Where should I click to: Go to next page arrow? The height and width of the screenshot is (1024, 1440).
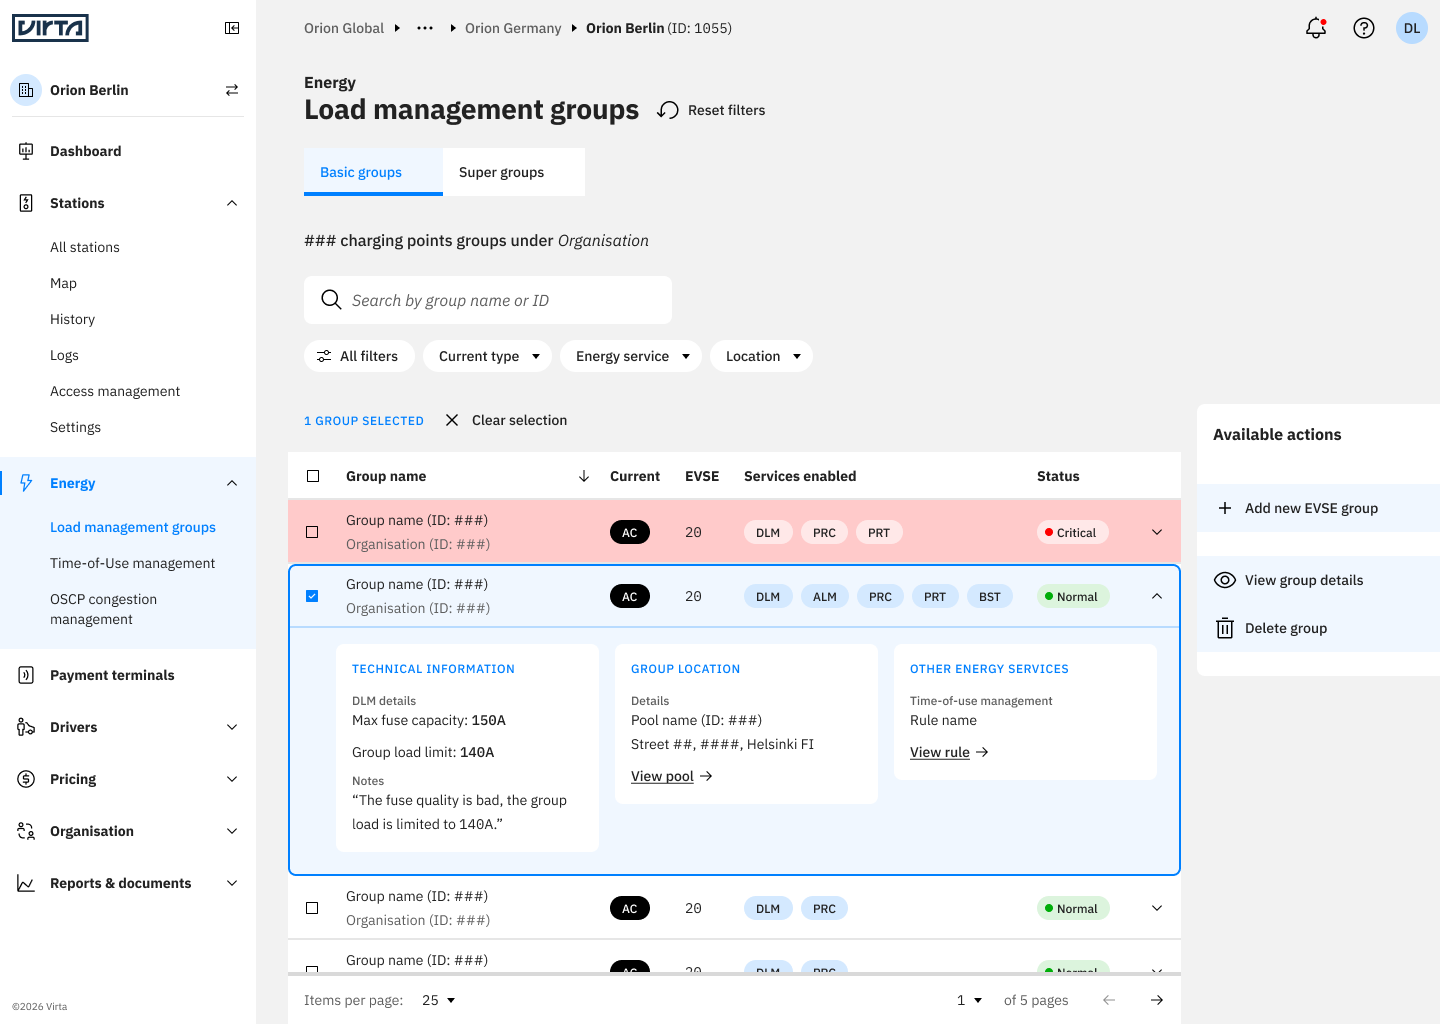(x=1157, y=1000)
